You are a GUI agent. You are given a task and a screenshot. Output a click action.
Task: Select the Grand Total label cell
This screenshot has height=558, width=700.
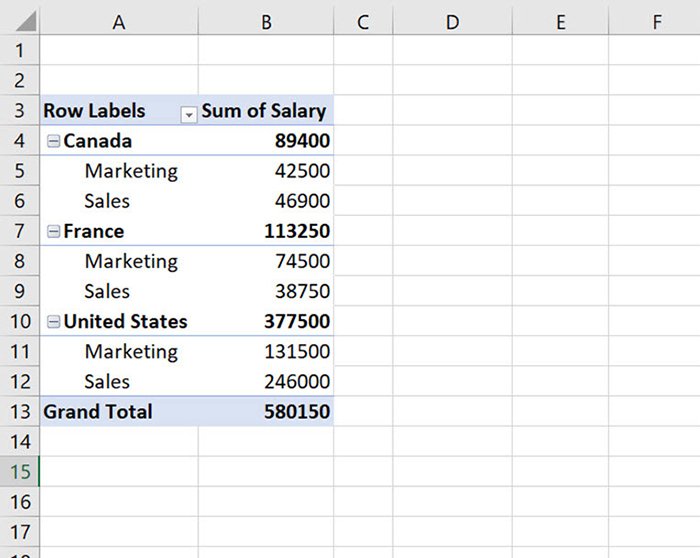point(98,412)
